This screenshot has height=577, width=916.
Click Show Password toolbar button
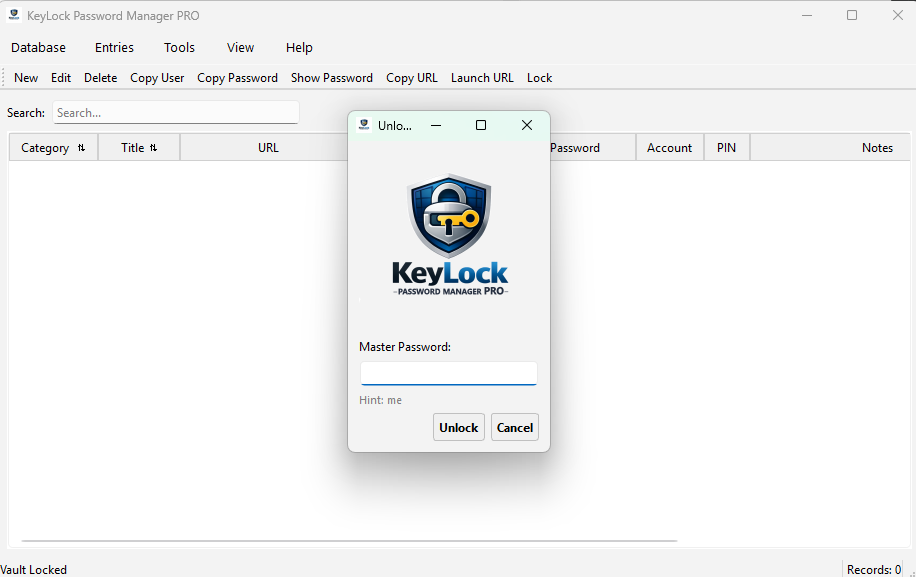[x=332, y=78]
